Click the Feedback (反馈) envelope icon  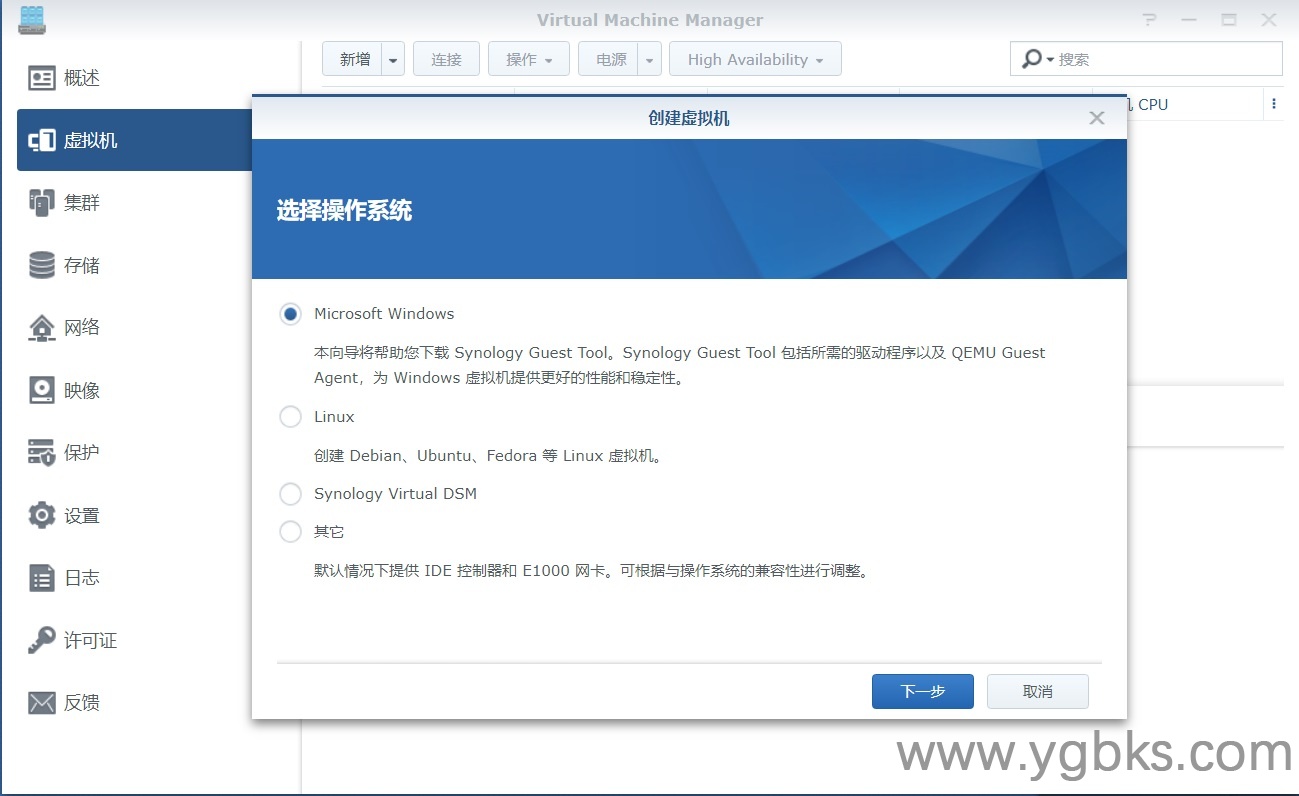(x=42, y=703)
